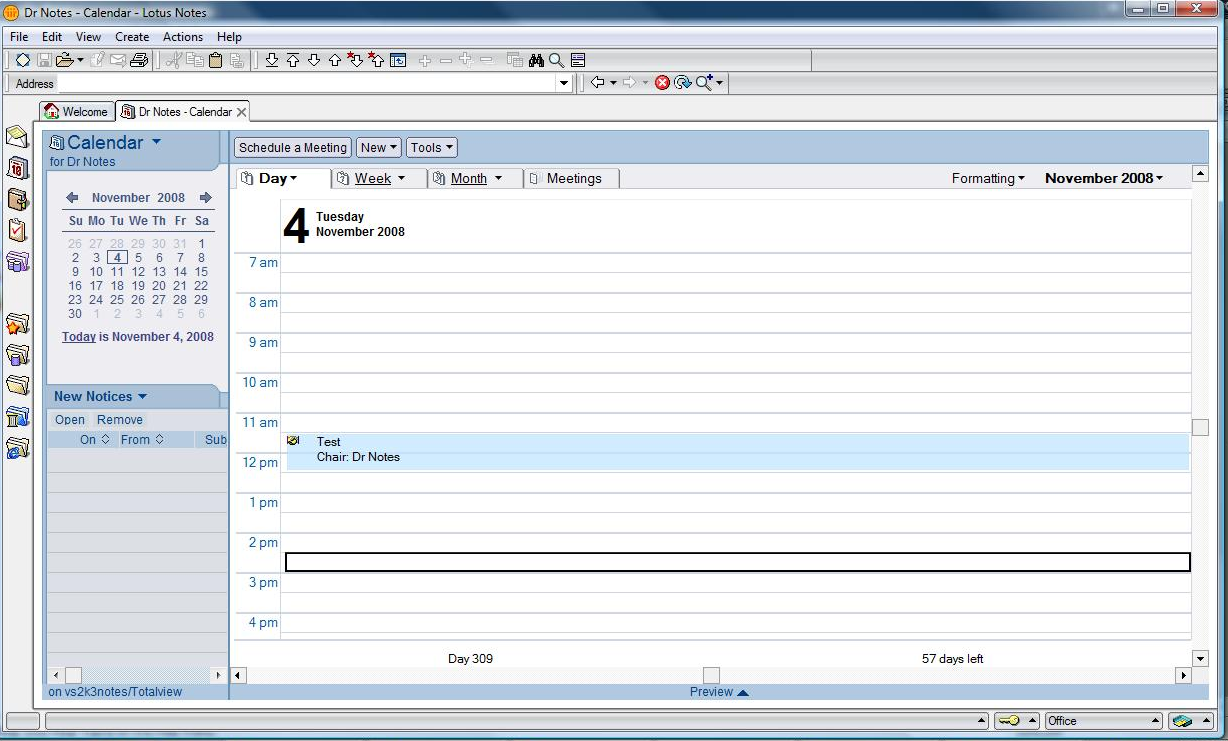Open the Internet Explorer links bookmark folder
Viewport: 1228px width, 741px height.
(17, 448)
